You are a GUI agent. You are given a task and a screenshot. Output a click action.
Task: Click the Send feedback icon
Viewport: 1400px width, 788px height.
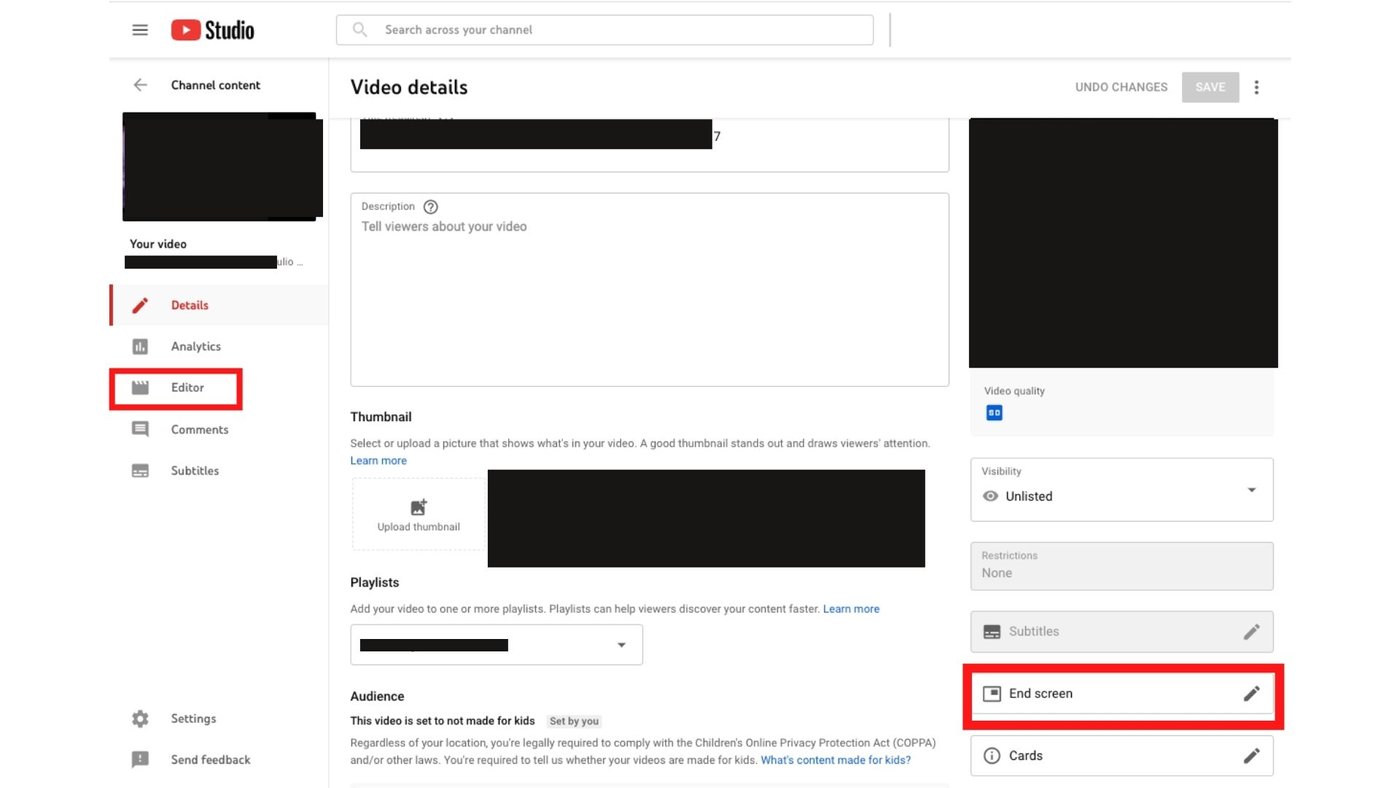pos(140,759)
